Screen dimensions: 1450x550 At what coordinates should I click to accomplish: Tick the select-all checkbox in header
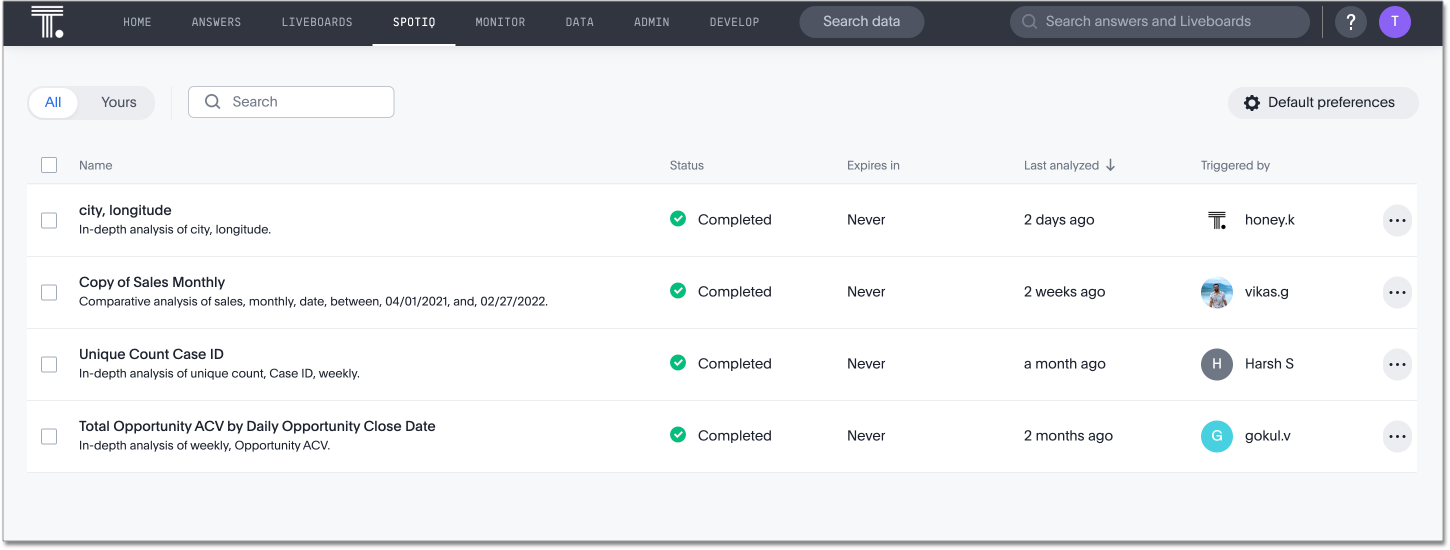(x=49, y=165)
